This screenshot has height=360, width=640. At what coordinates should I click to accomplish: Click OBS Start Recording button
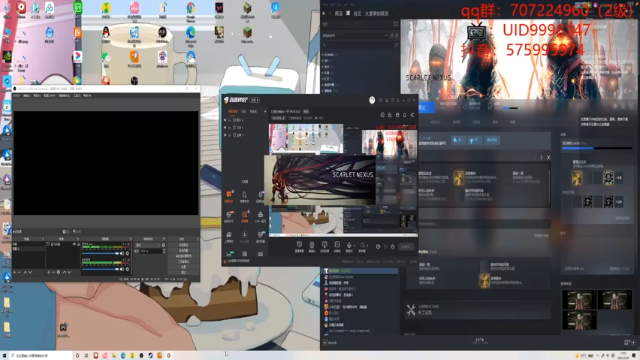tap(184, 250)
